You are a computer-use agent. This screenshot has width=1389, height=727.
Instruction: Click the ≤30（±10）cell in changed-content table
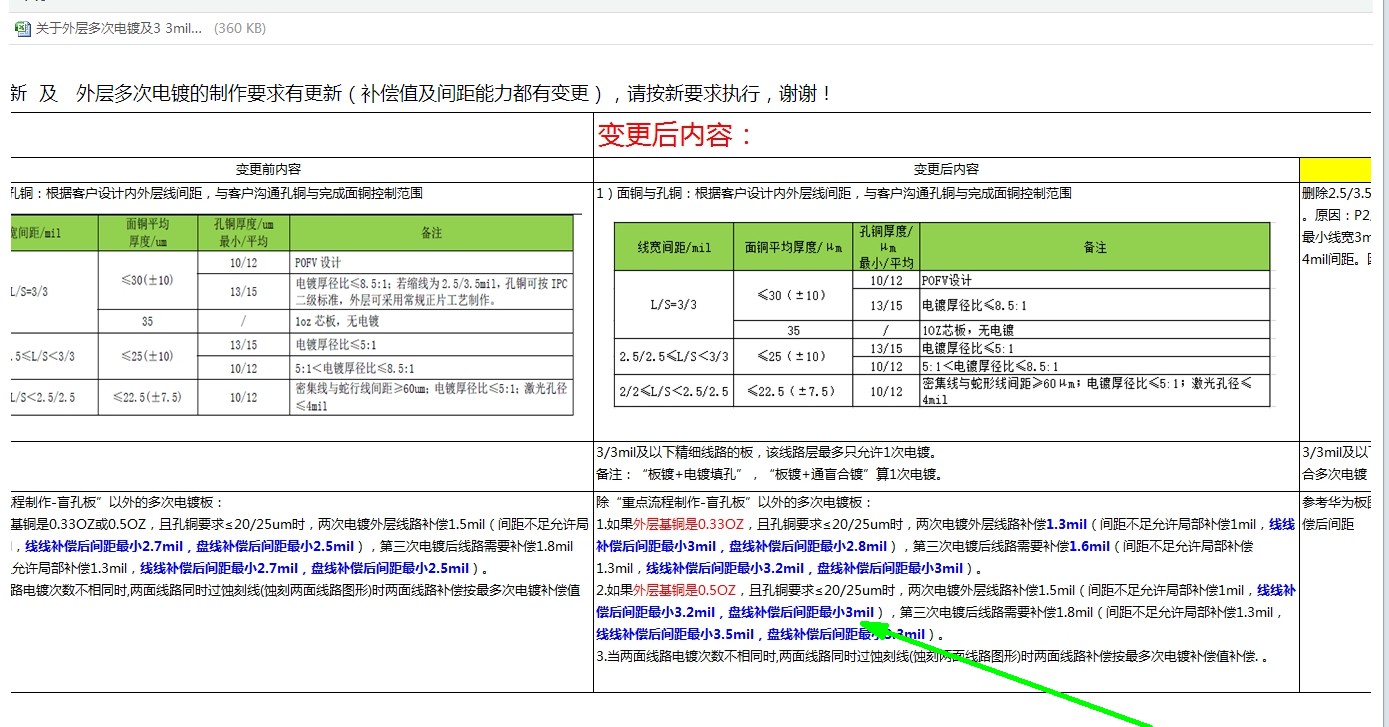point(793,295)
